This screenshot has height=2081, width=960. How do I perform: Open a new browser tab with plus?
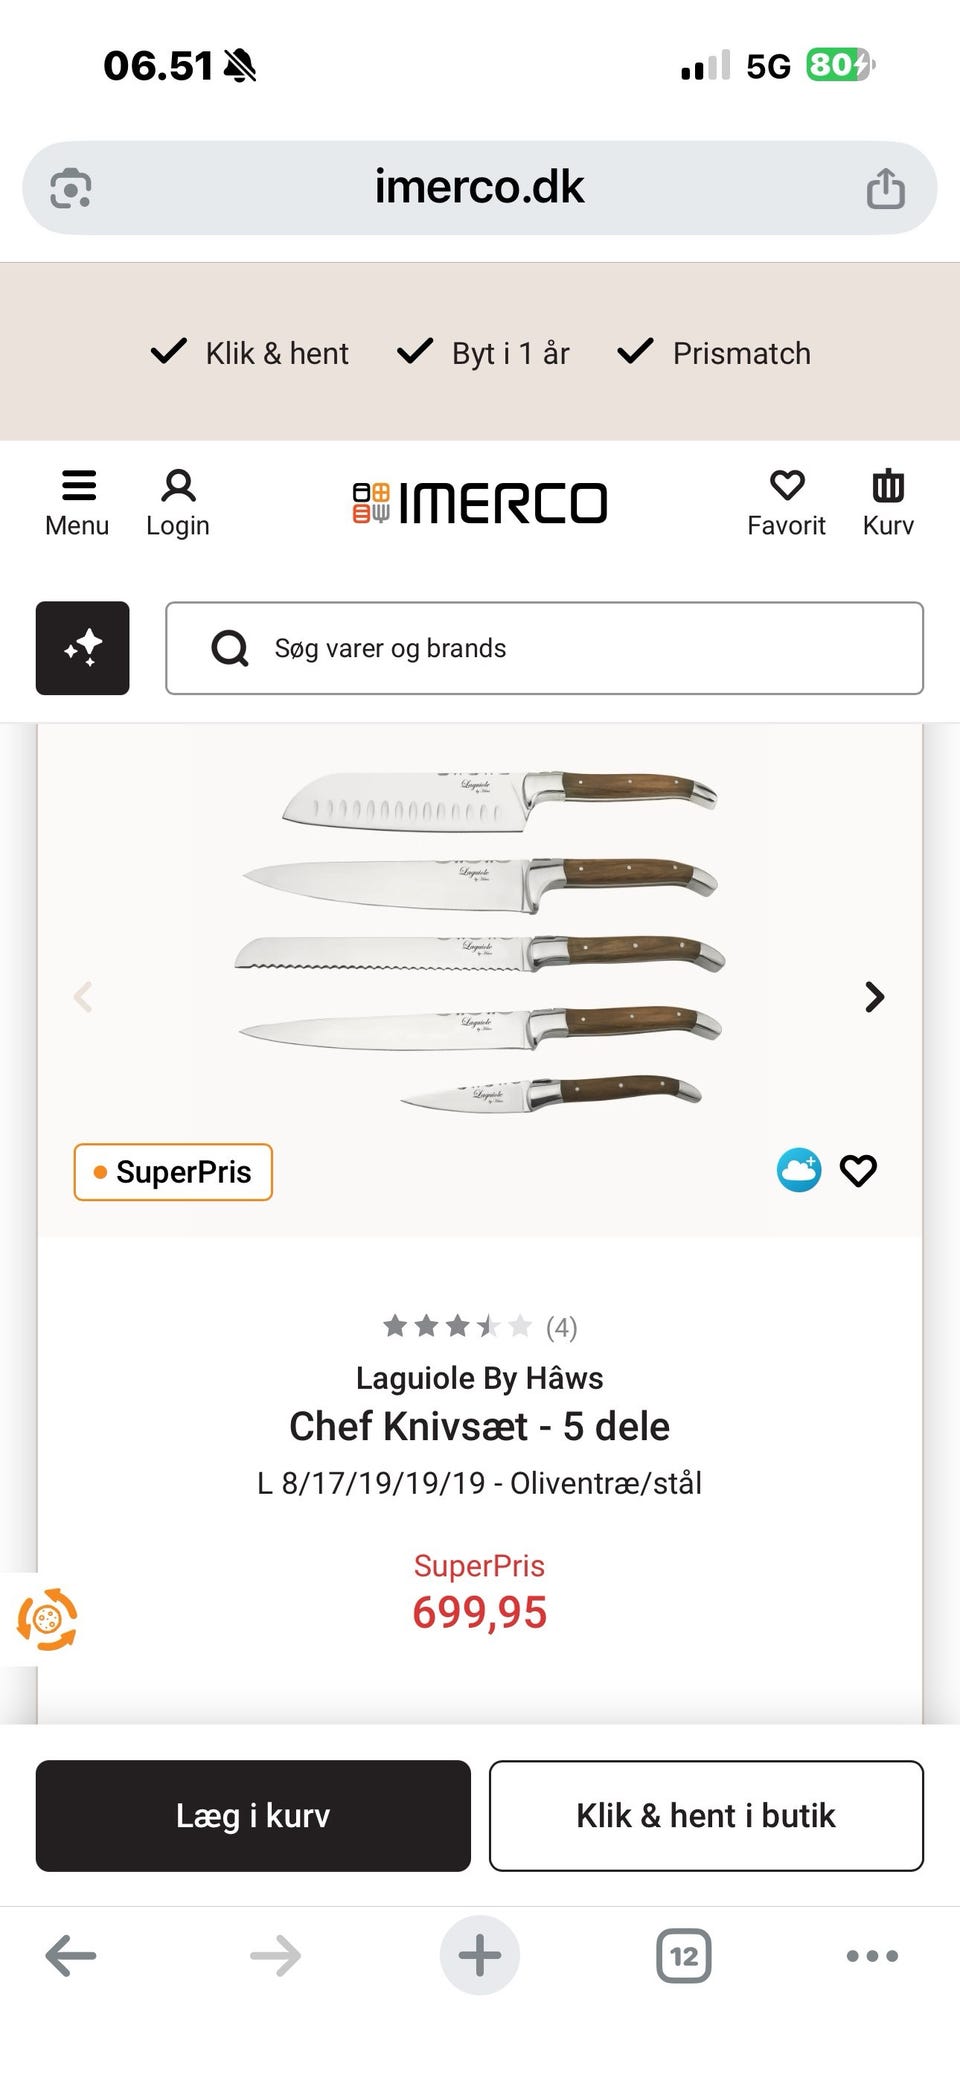point(480,1956)
